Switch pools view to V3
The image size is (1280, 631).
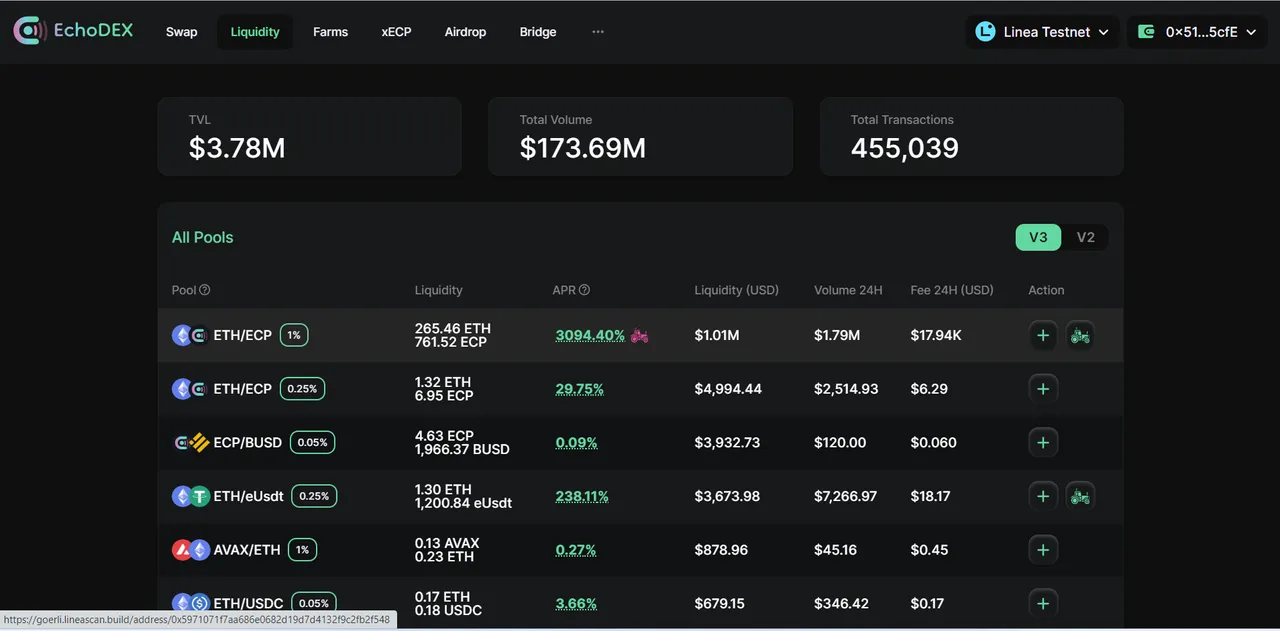click(1038, 237)
